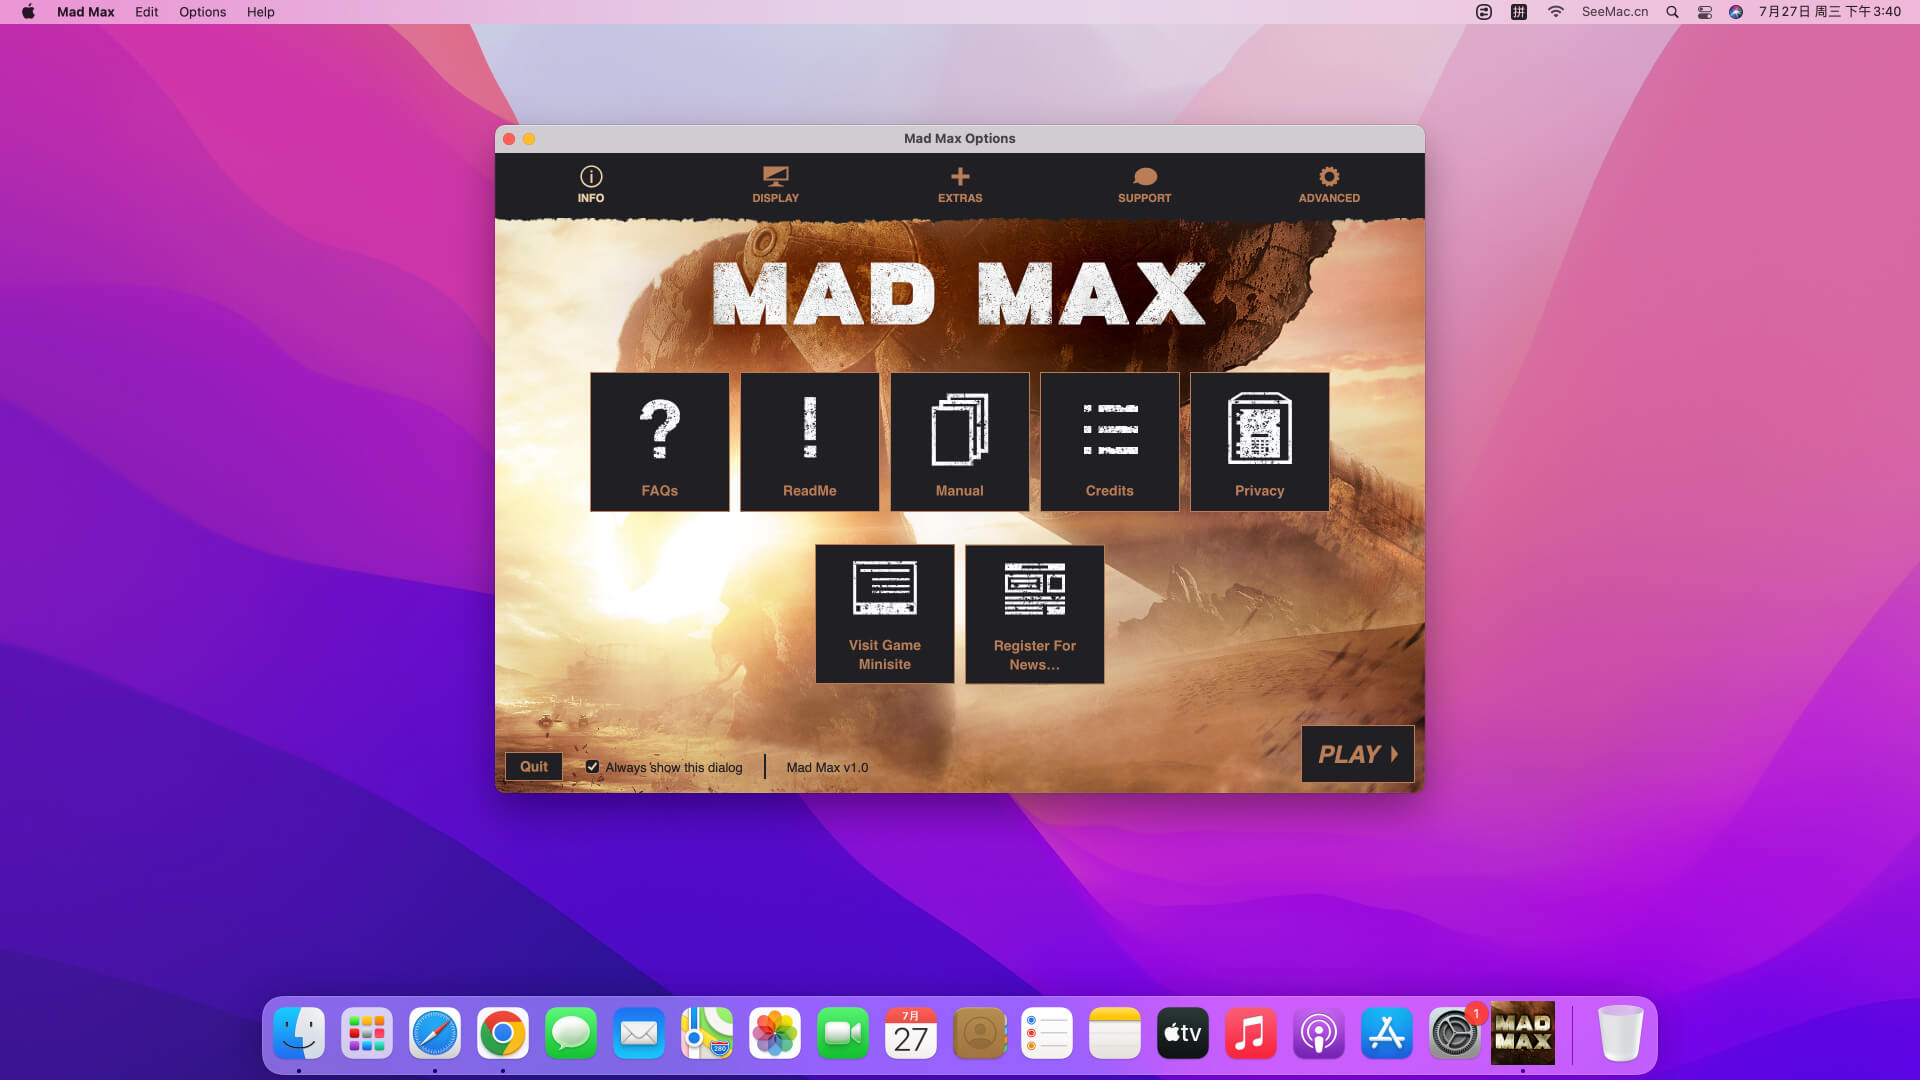Open the Trash in the Dock
The width and height of the screenshot is (1920, 1080).
click(x=1620, y=1034)
